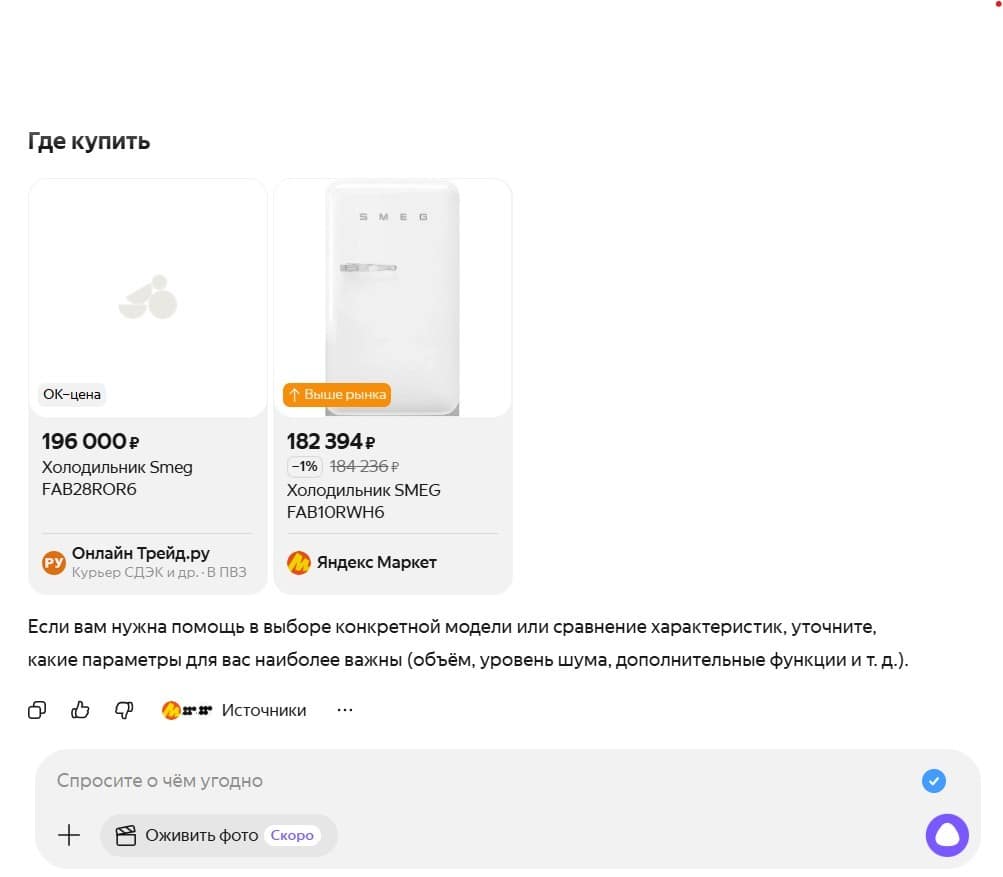Click the Yandex Market logo icon
Viewport: 1003px width, 877px height.
298,563
